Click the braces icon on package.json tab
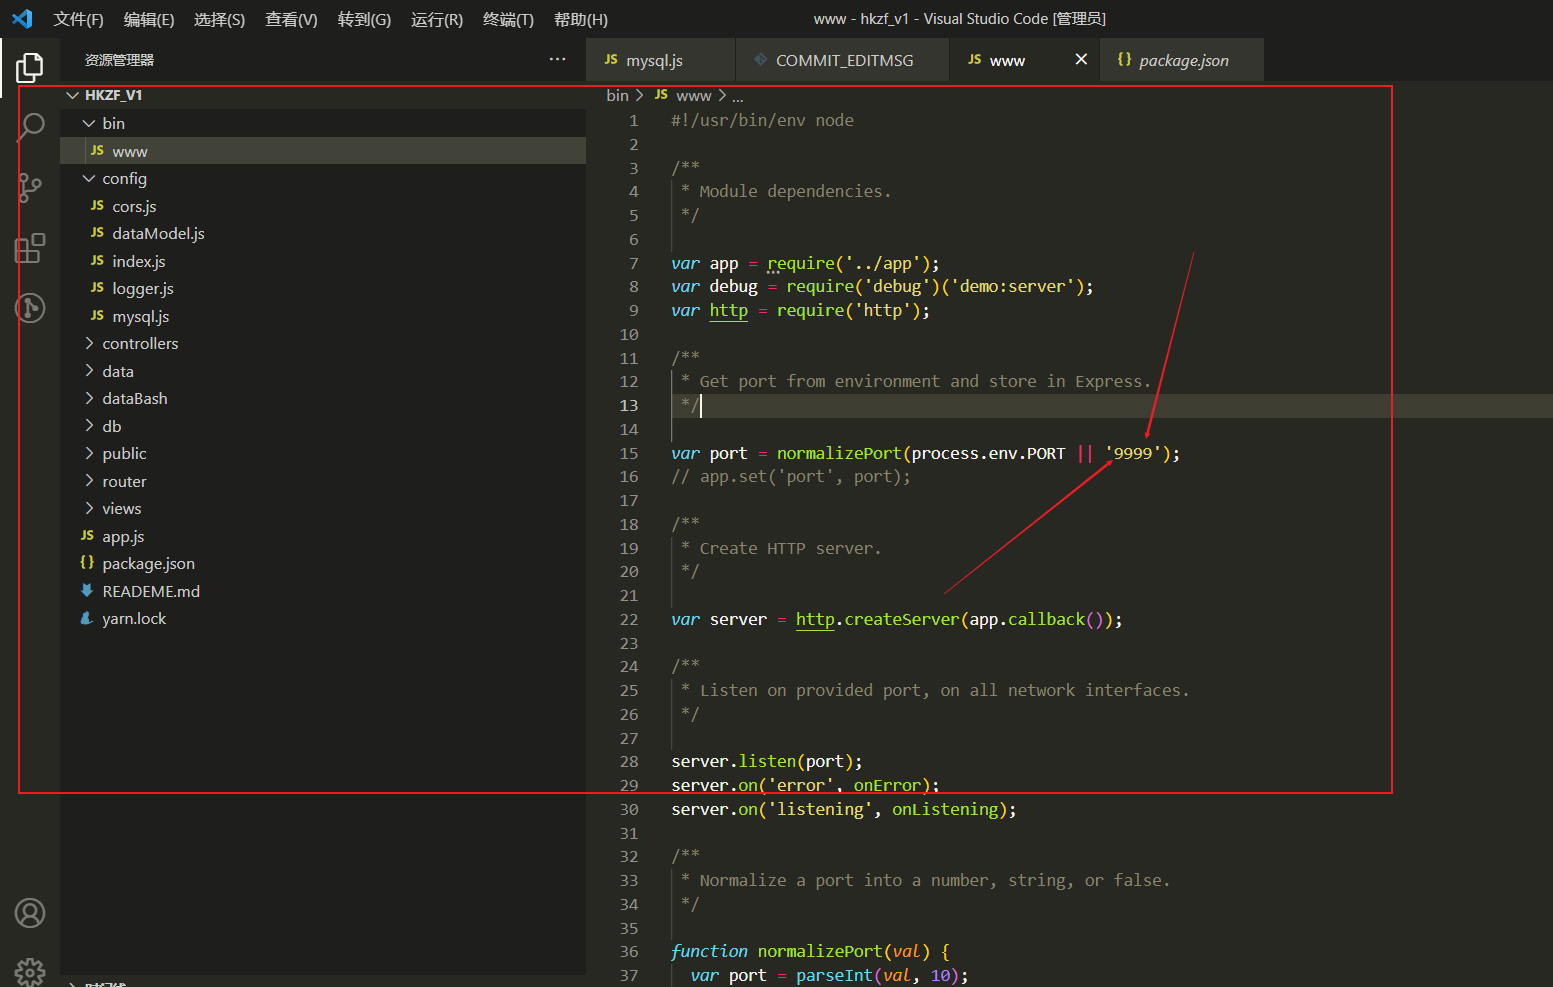The image size is (1553, 987). (x=1124, y=60)
